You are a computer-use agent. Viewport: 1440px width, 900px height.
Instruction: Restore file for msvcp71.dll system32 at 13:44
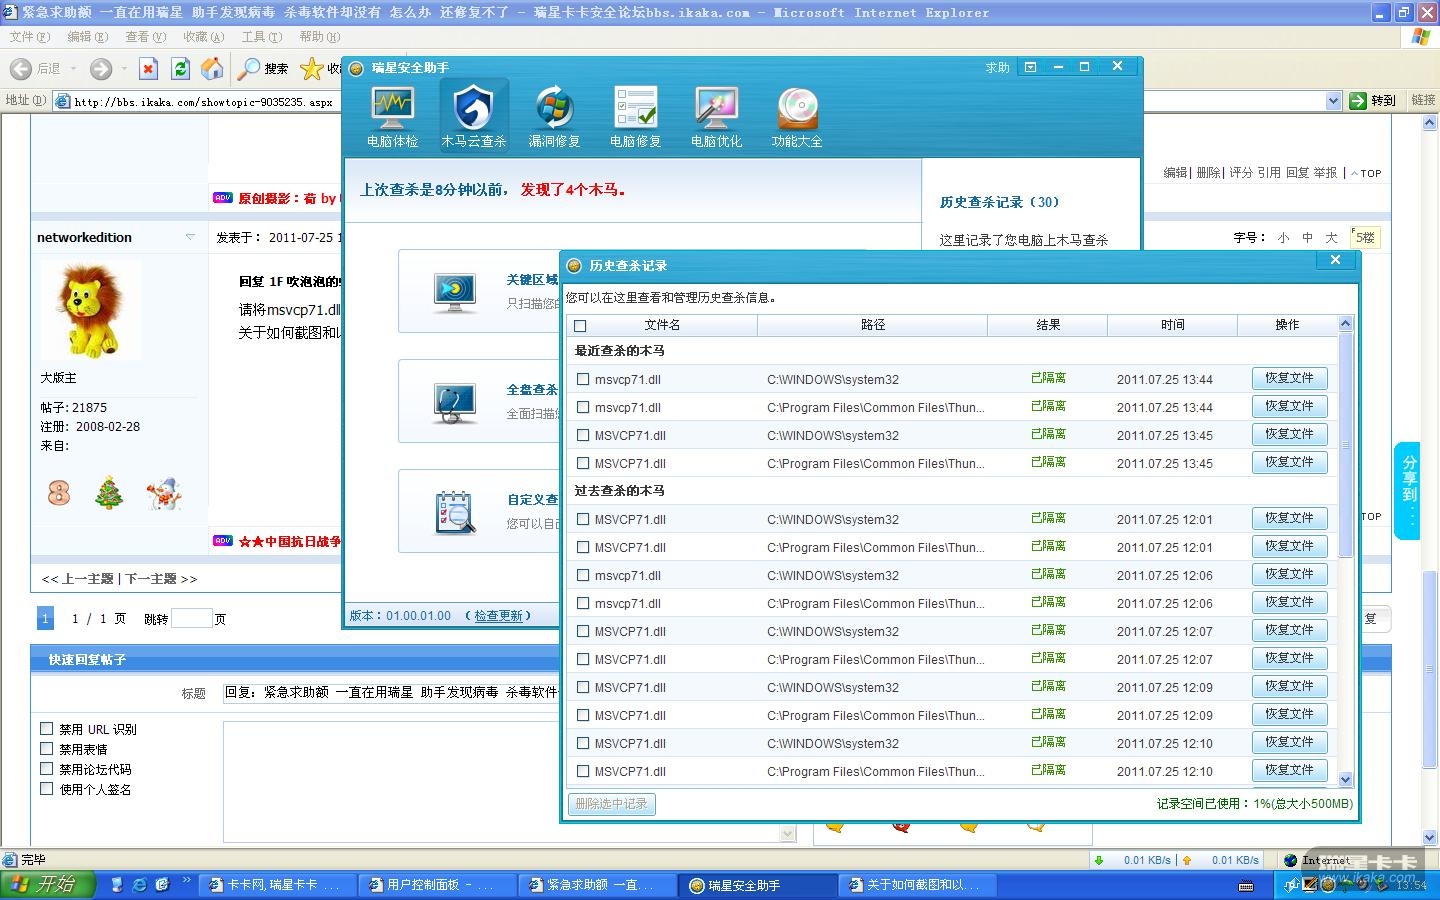point(1289,378)
